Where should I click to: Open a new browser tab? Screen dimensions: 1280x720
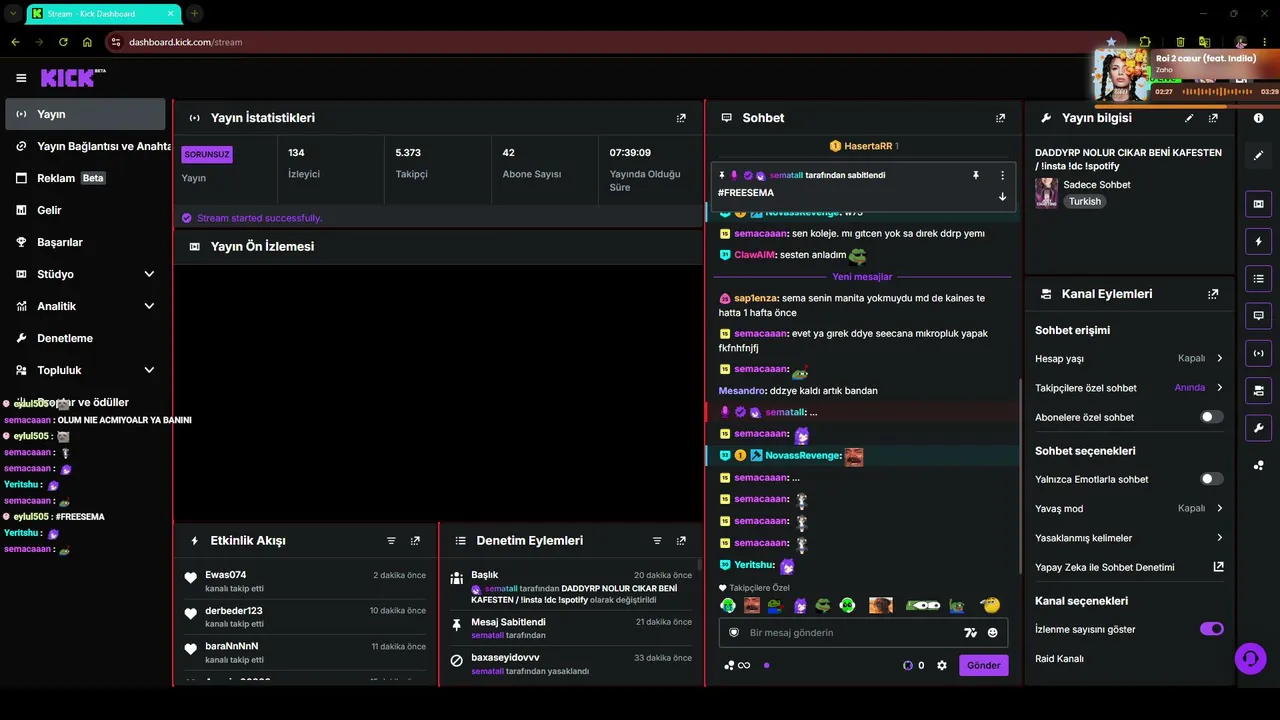(x=194, y=13)
